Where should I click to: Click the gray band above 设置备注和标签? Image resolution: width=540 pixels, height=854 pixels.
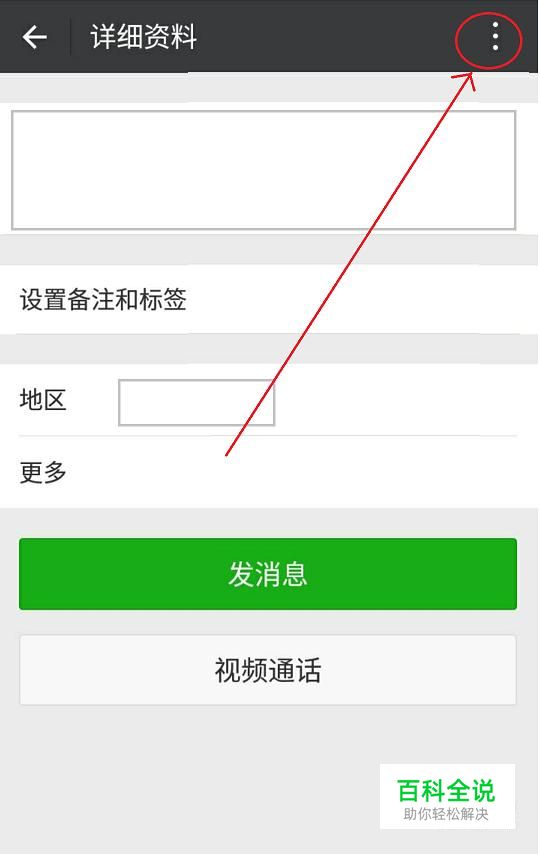click(269, 250)
